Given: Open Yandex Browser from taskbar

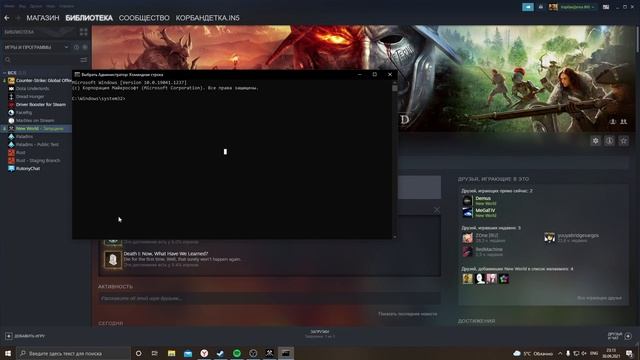Looking at the screenshot, I should (x=204, y=353).
